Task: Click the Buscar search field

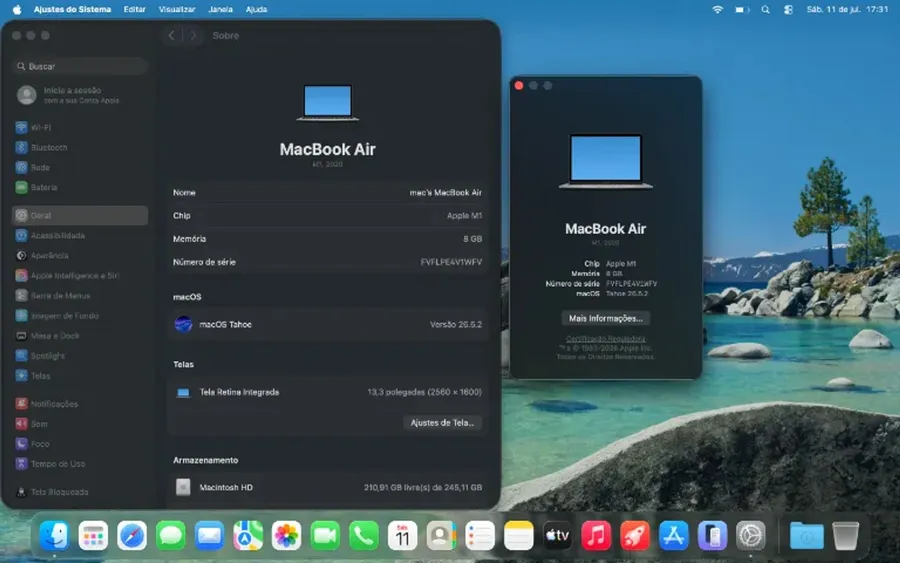Action: click(80, 67)
